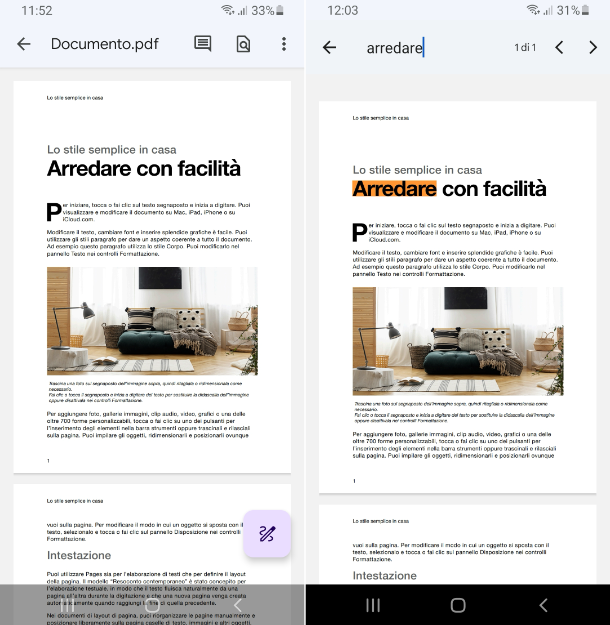This screenshot has height=625, width=610.
Task: Open the comments icon in toolbar
Action: pyautogui.click(x=203, y=43)
